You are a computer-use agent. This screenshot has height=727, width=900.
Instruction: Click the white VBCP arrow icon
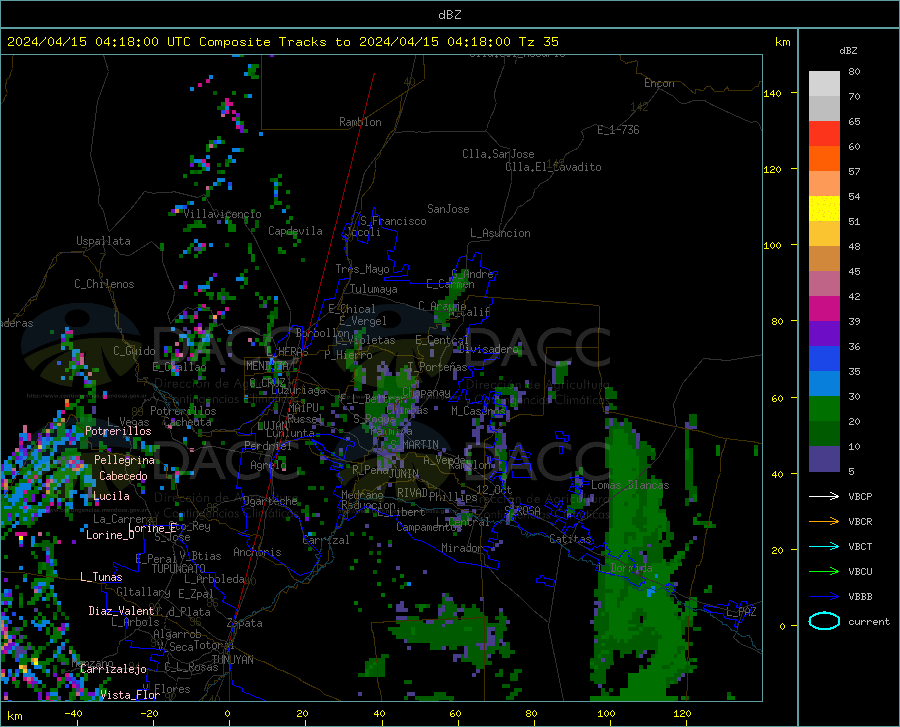[x=824, y=496]
